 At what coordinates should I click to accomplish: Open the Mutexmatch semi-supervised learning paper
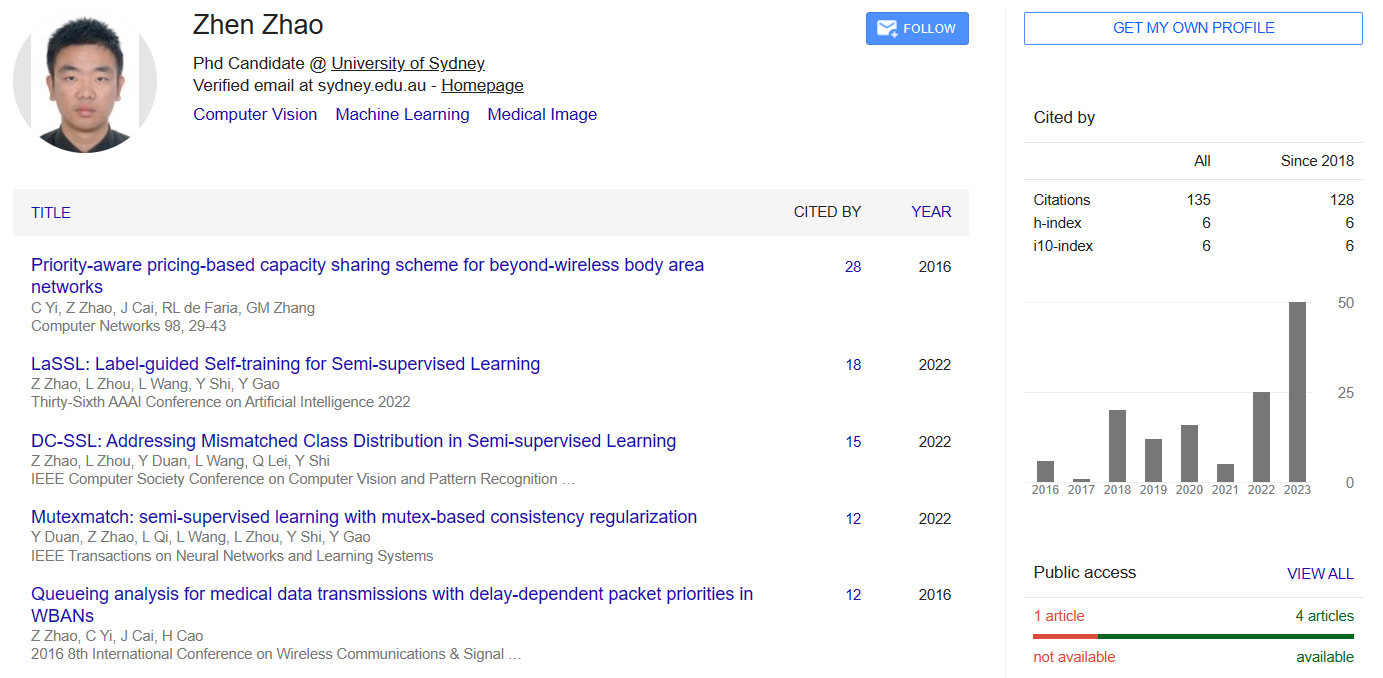(364, 517)
